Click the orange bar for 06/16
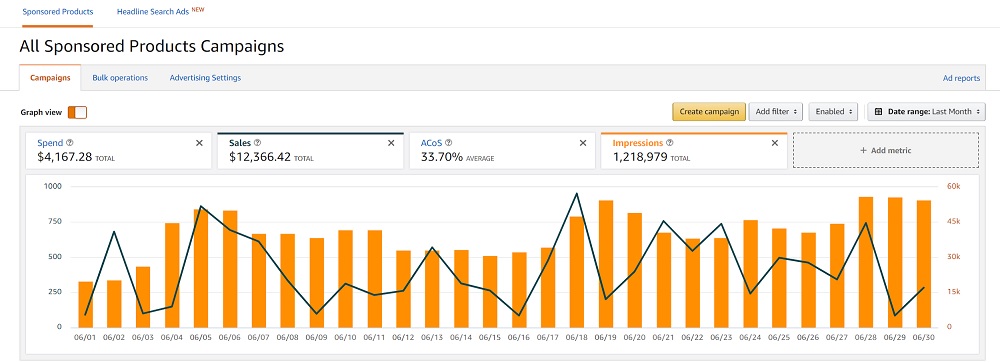 (519, 290)
